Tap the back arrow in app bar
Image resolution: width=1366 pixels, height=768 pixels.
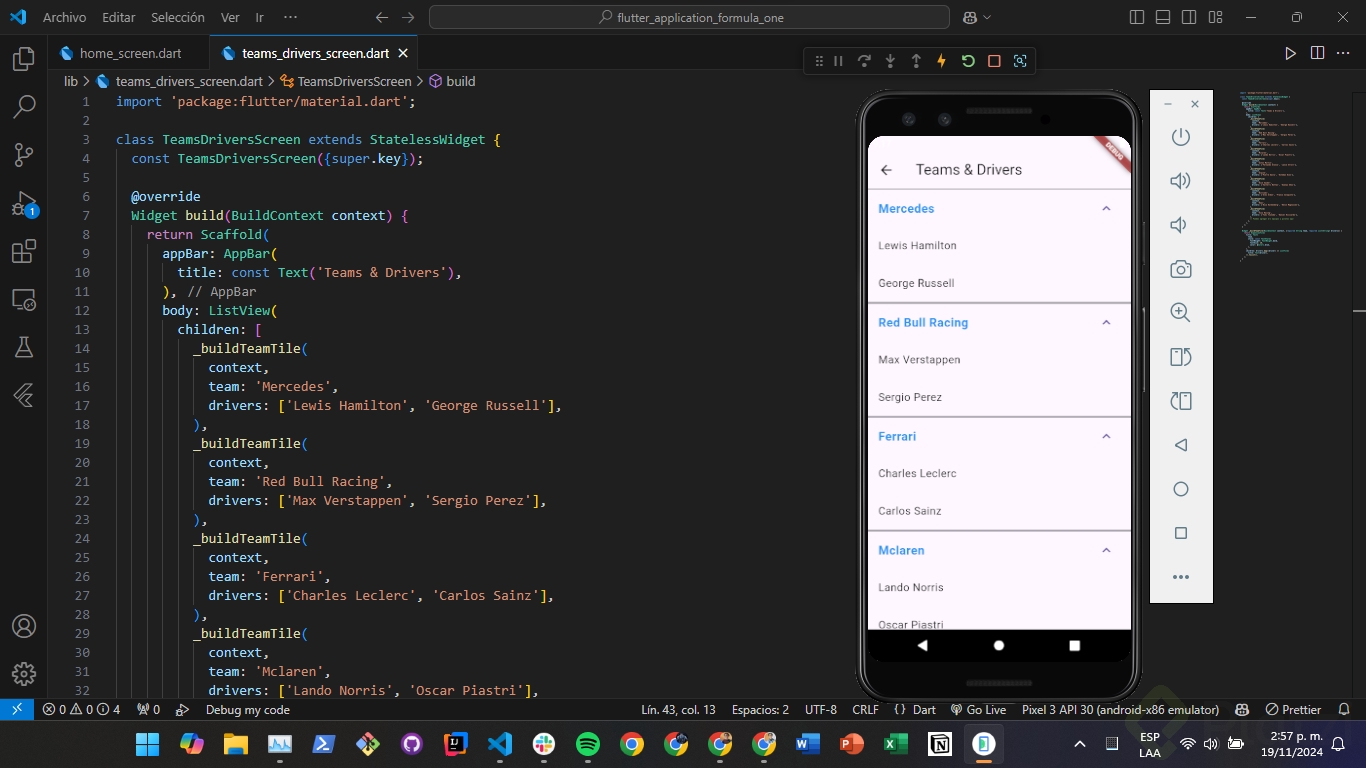[886, 170]
